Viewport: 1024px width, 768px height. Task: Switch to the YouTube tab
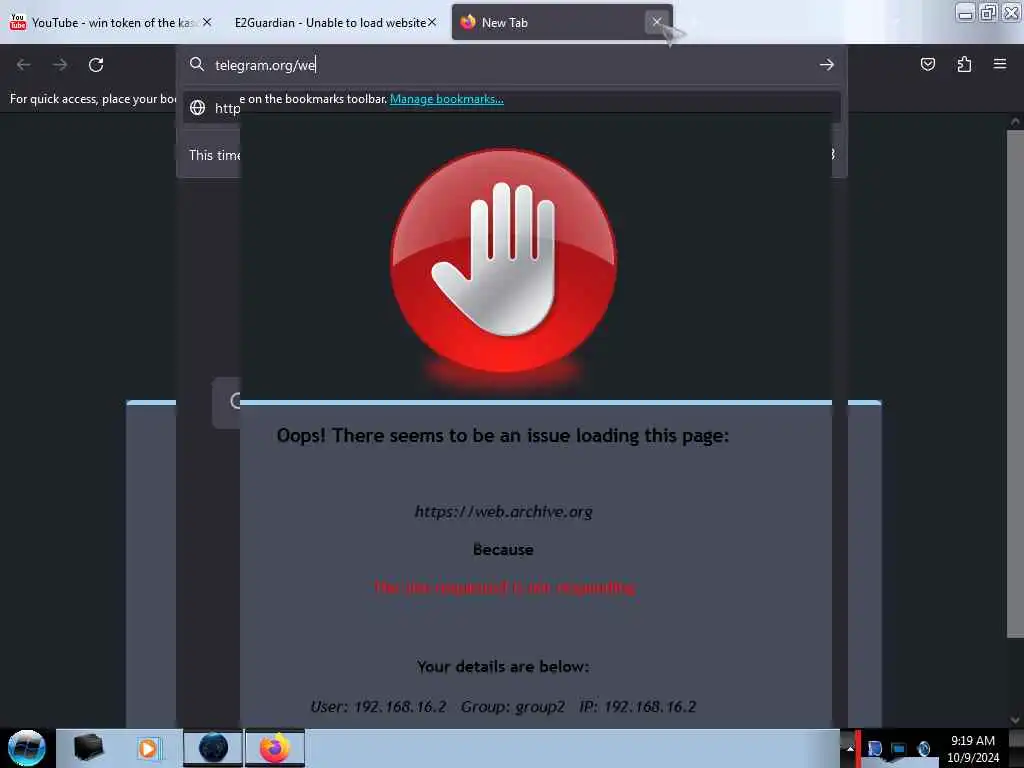point(110,22)
